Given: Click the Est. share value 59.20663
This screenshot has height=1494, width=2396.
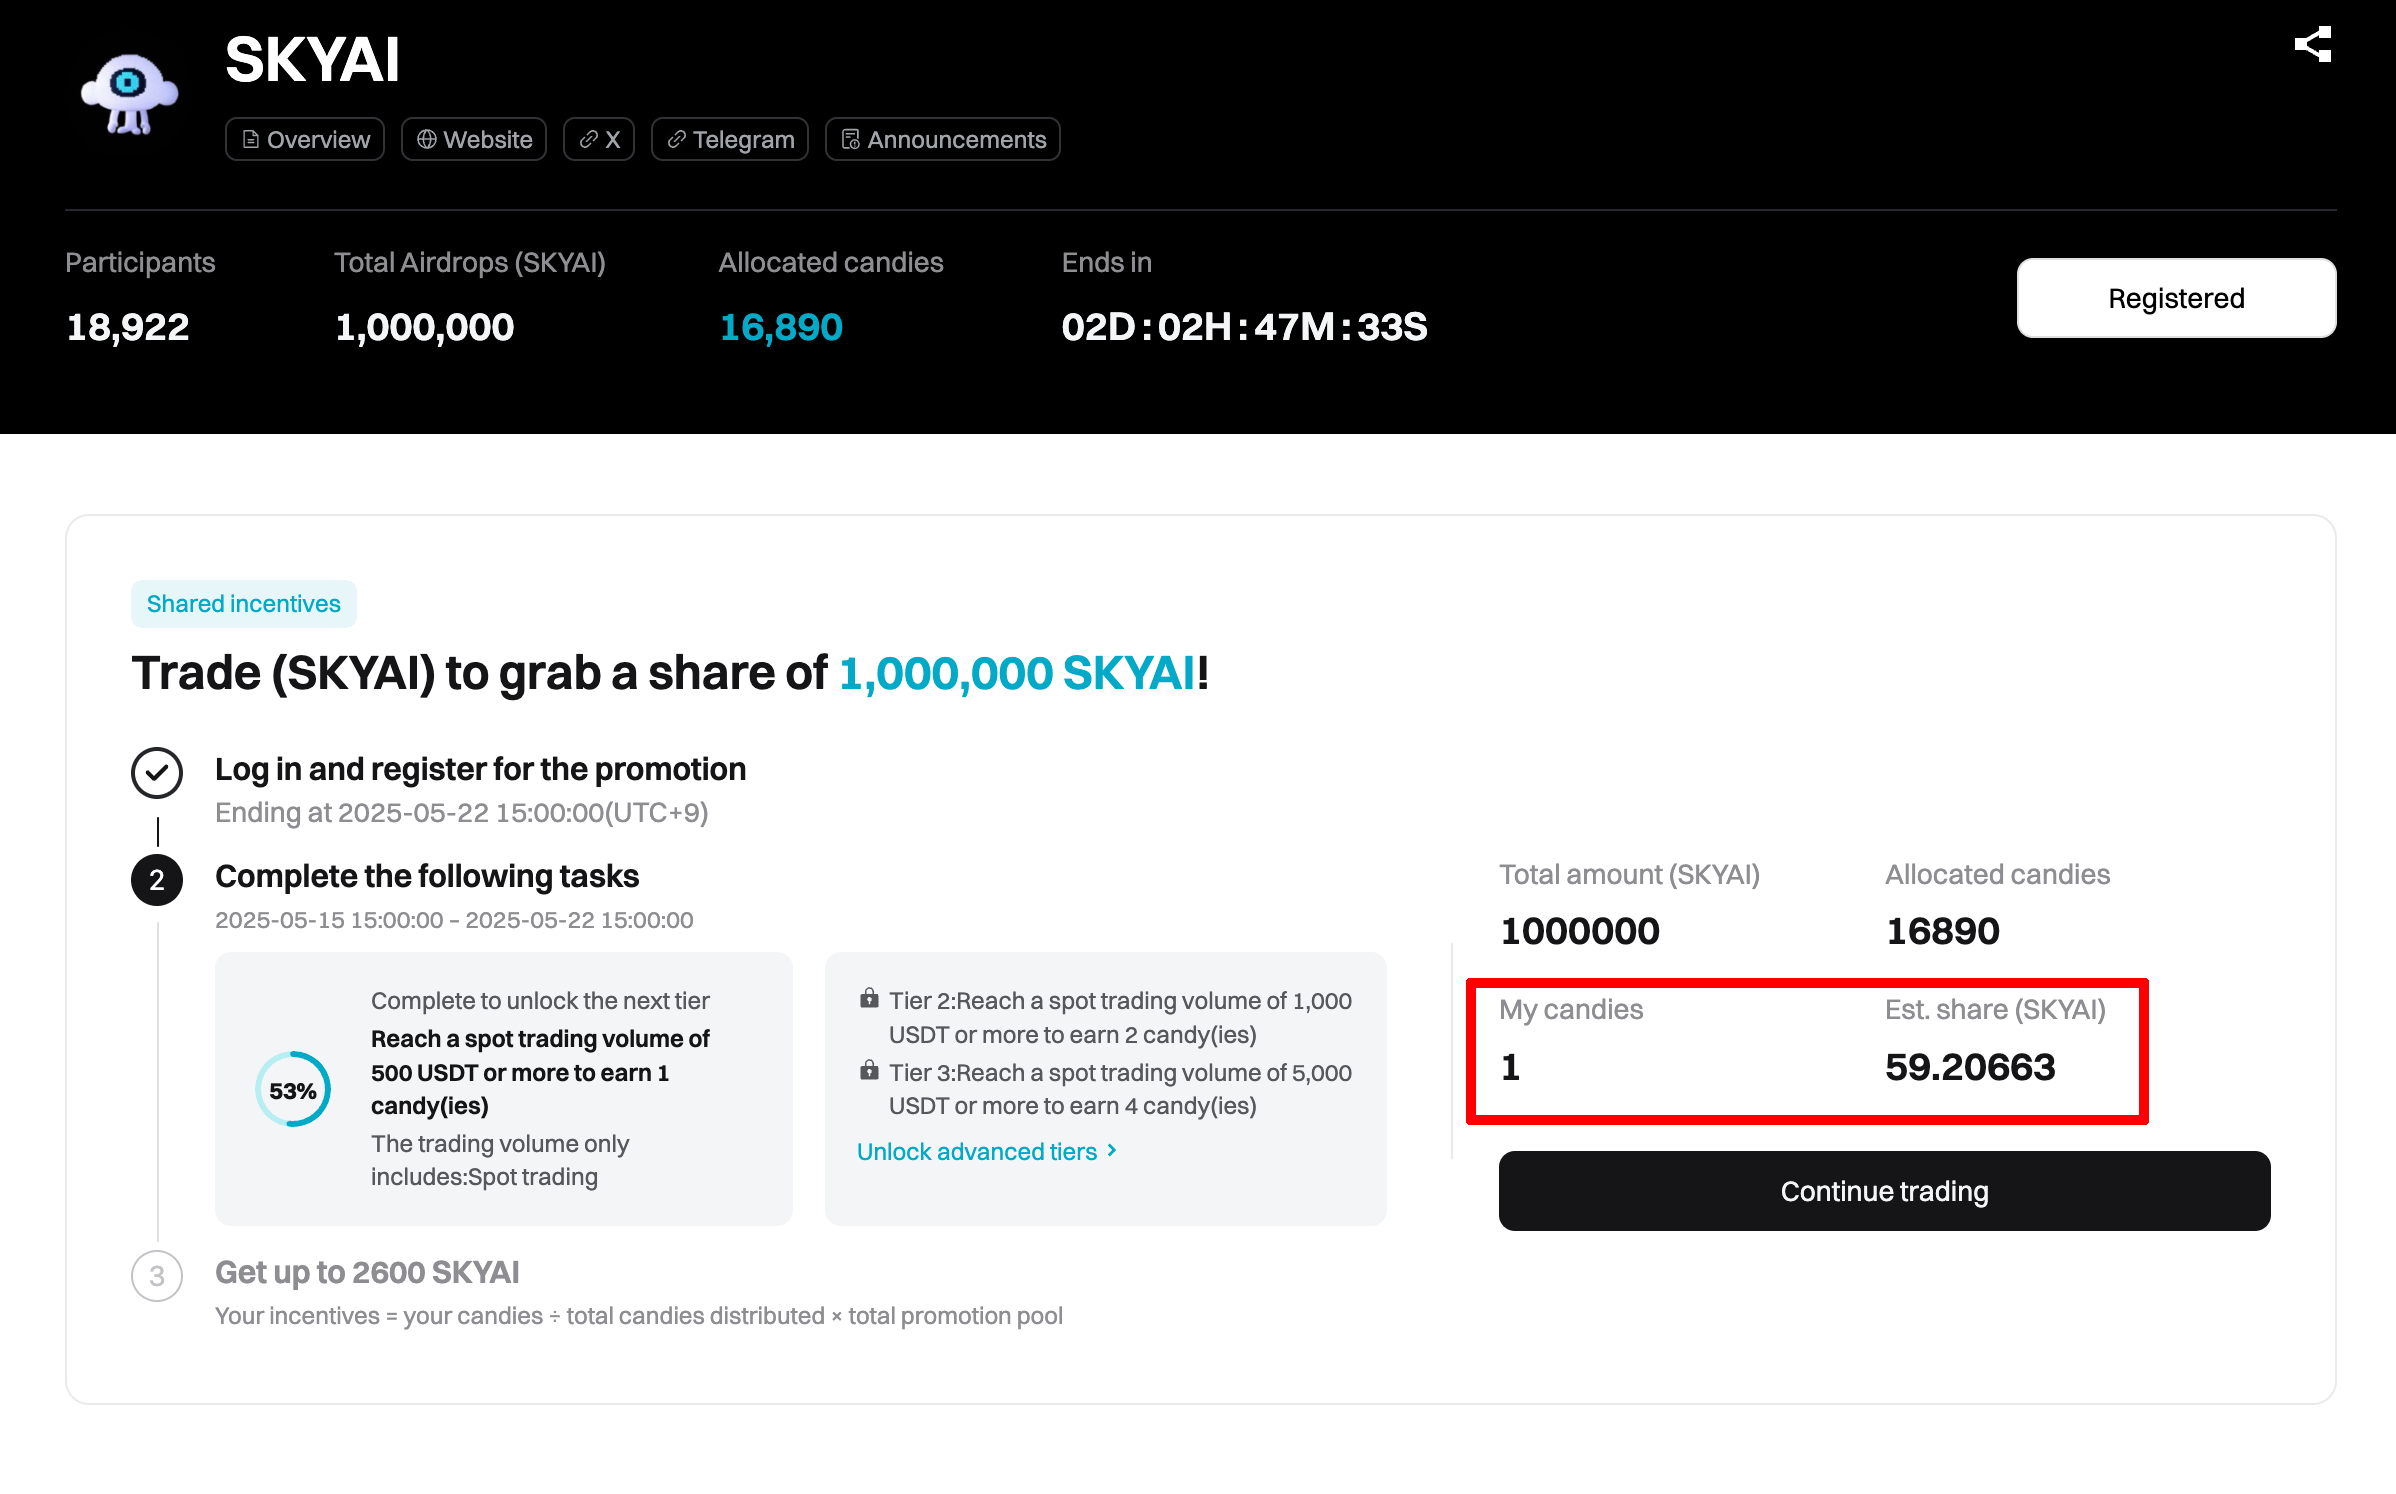Looking at the screenshot, I should pos(1970,1067).
